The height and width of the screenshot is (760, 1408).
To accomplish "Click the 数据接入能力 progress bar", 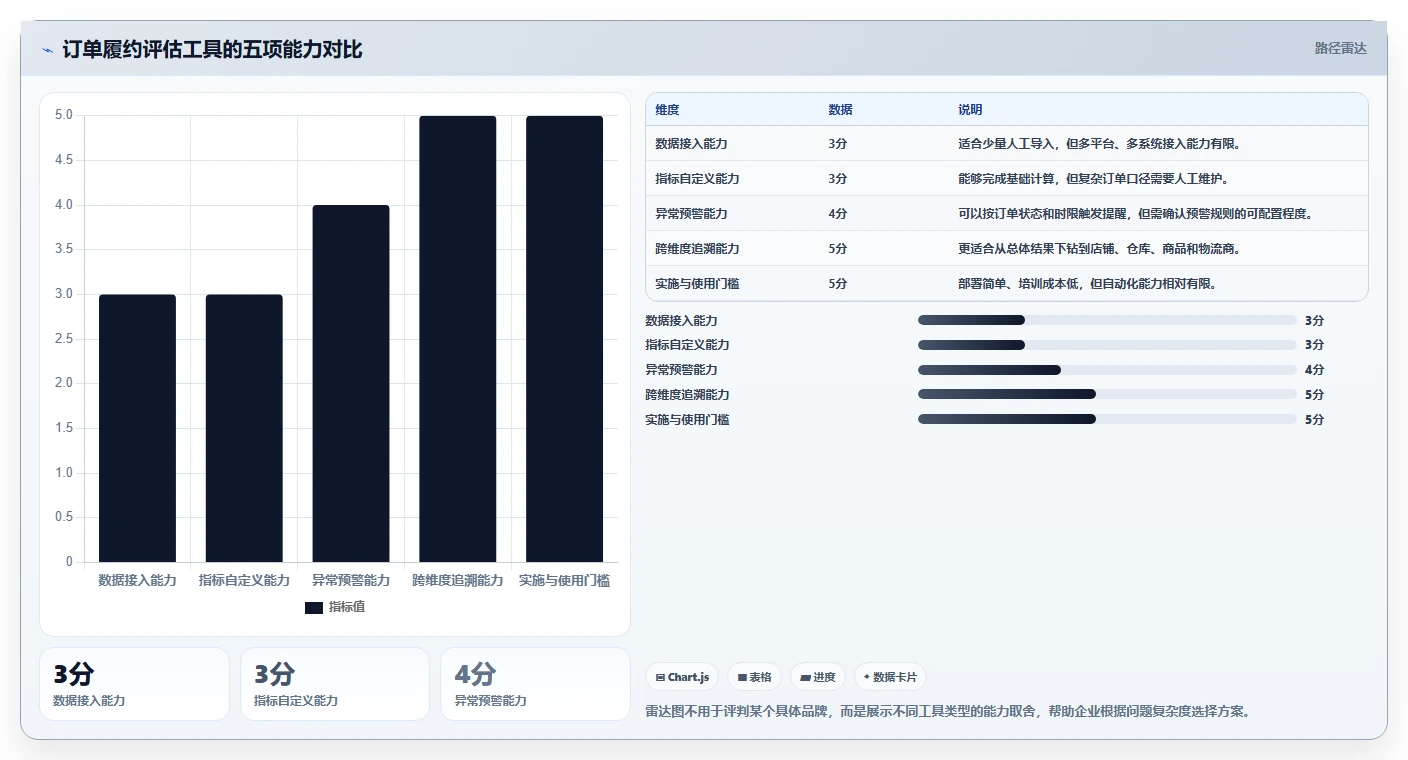I will pyautogui.click(x=1107, y=320).
